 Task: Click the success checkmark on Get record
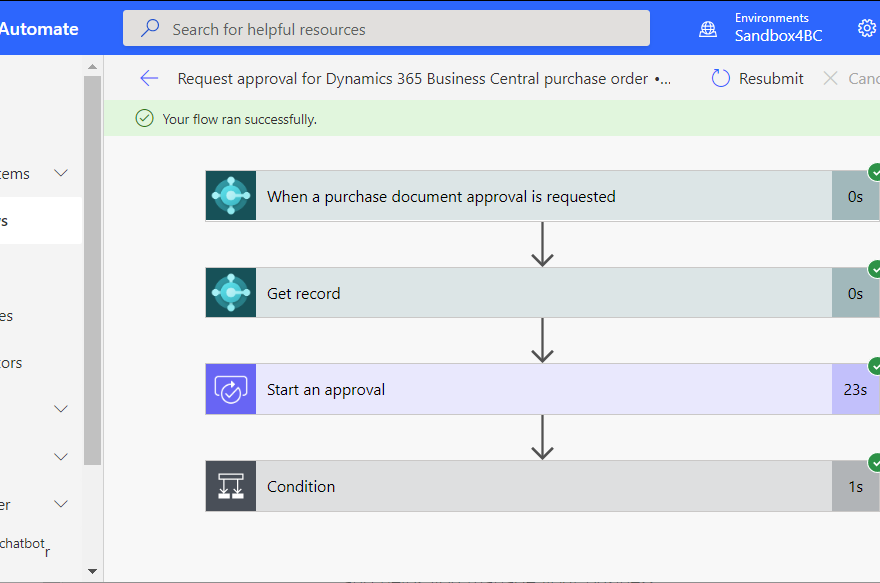tap(874, 270)
